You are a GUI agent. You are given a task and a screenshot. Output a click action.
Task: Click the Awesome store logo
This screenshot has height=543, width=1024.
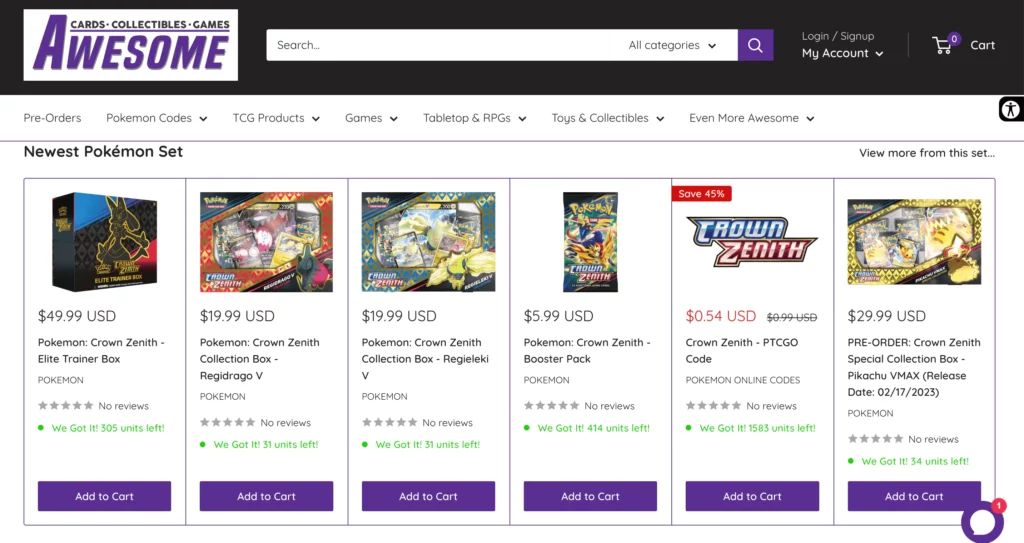pyautogui.click(x=131, y=45)
